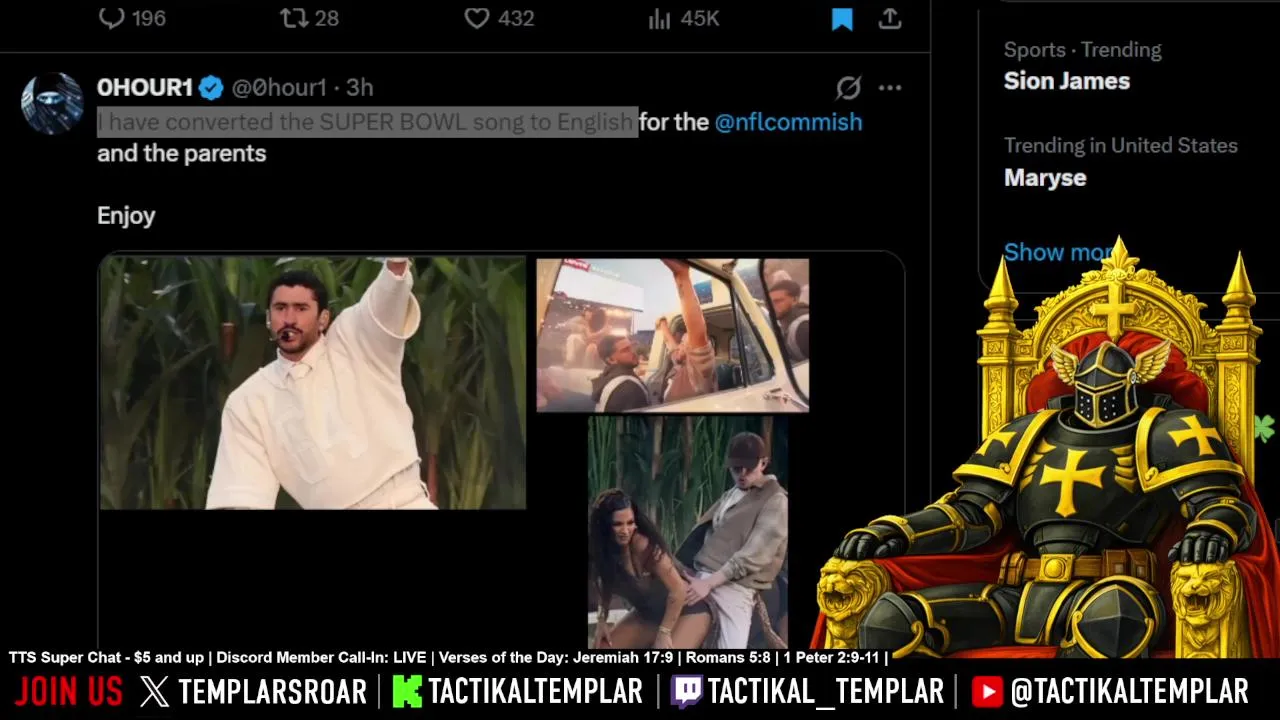1280x720 pixels.
Task: Open the three-dot more menu on the post
Action: pos(890,88)
